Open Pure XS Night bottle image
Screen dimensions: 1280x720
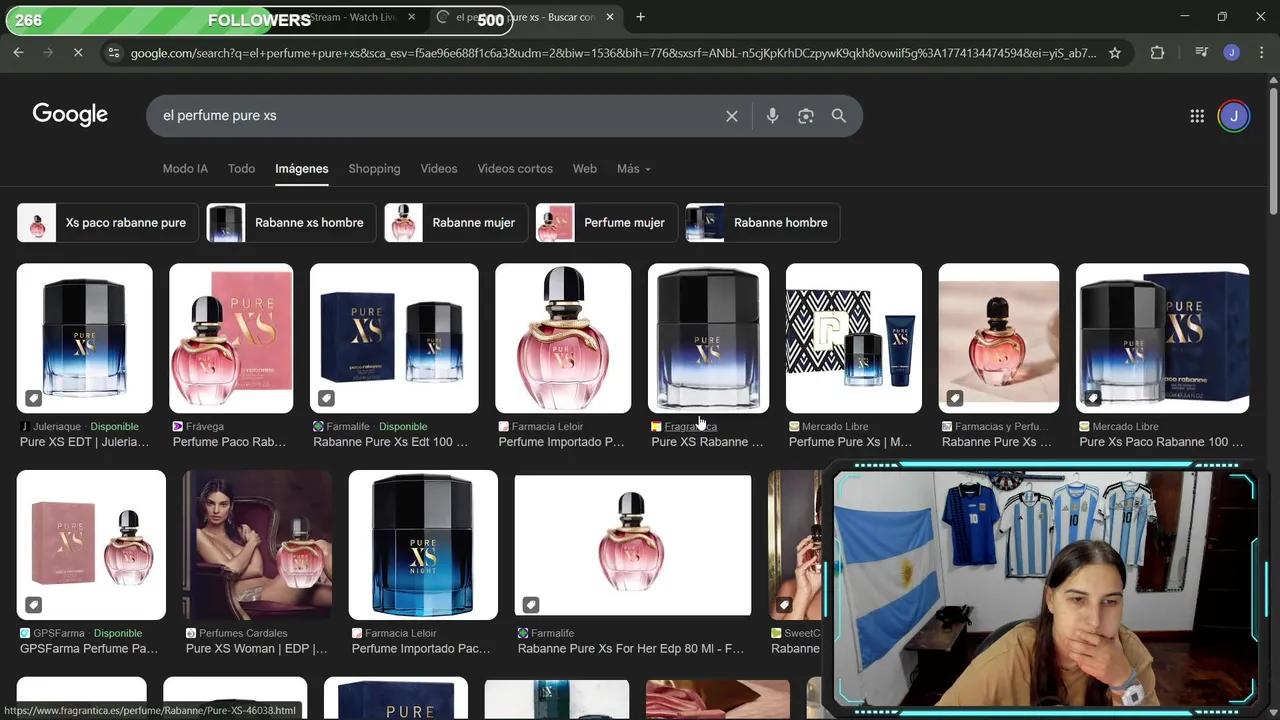click(423, 545)
